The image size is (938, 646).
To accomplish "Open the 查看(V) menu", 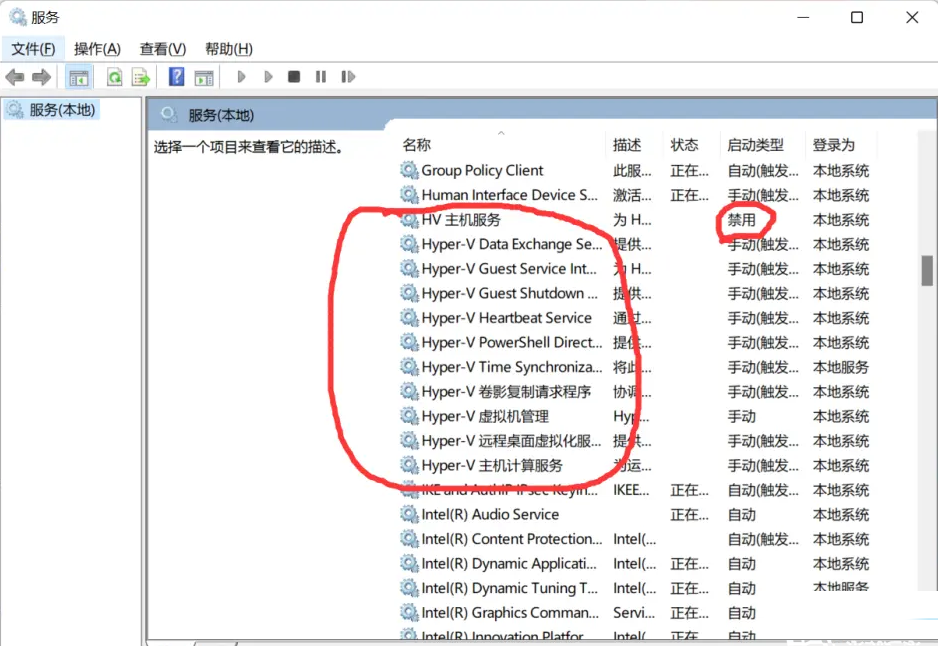I will 163,48.
